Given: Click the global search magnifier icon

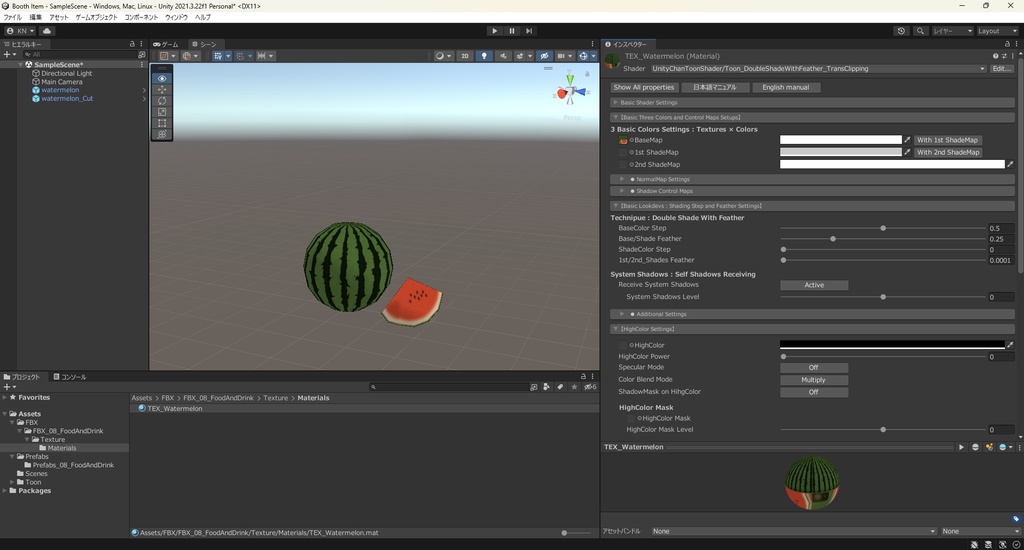Looking at the screenshot, I should 920,31.
